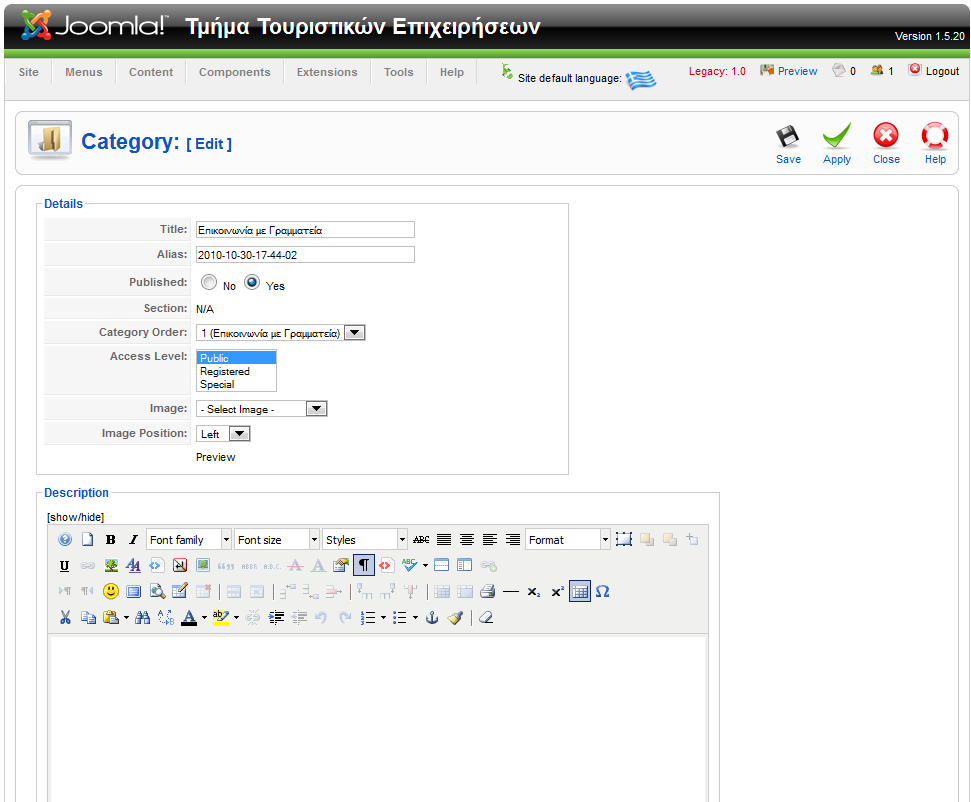The image size is (971, 802).
Task: Select Special access level
Action: (236, 384)
